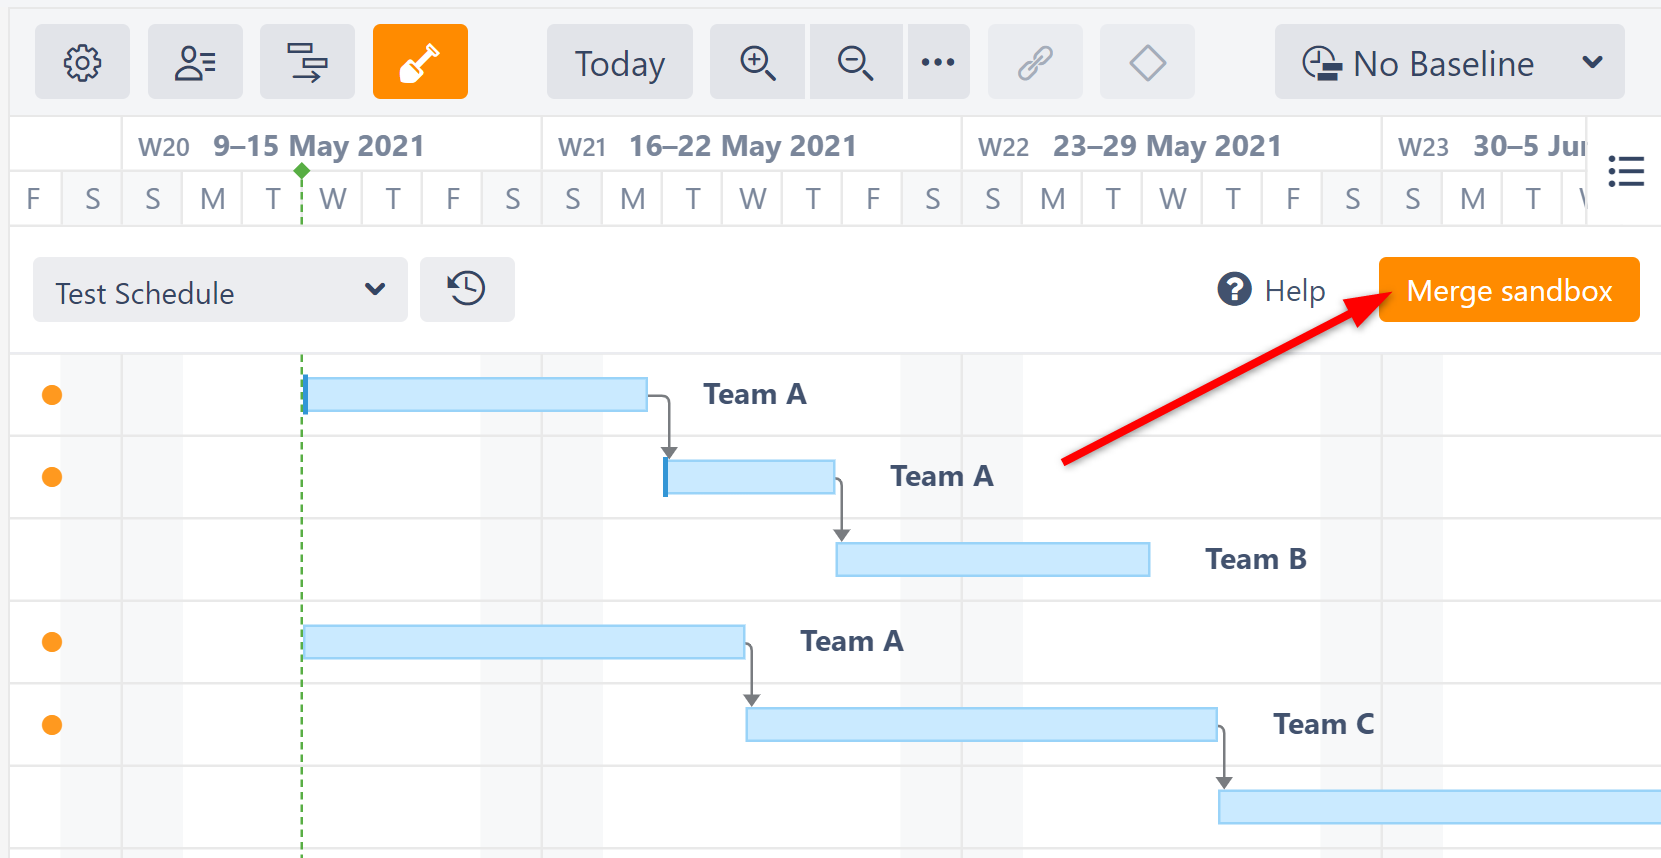This screenshot has height=858, width=1661.
Task: Jump to today using the Today button
Action: (x=619, y=62)
